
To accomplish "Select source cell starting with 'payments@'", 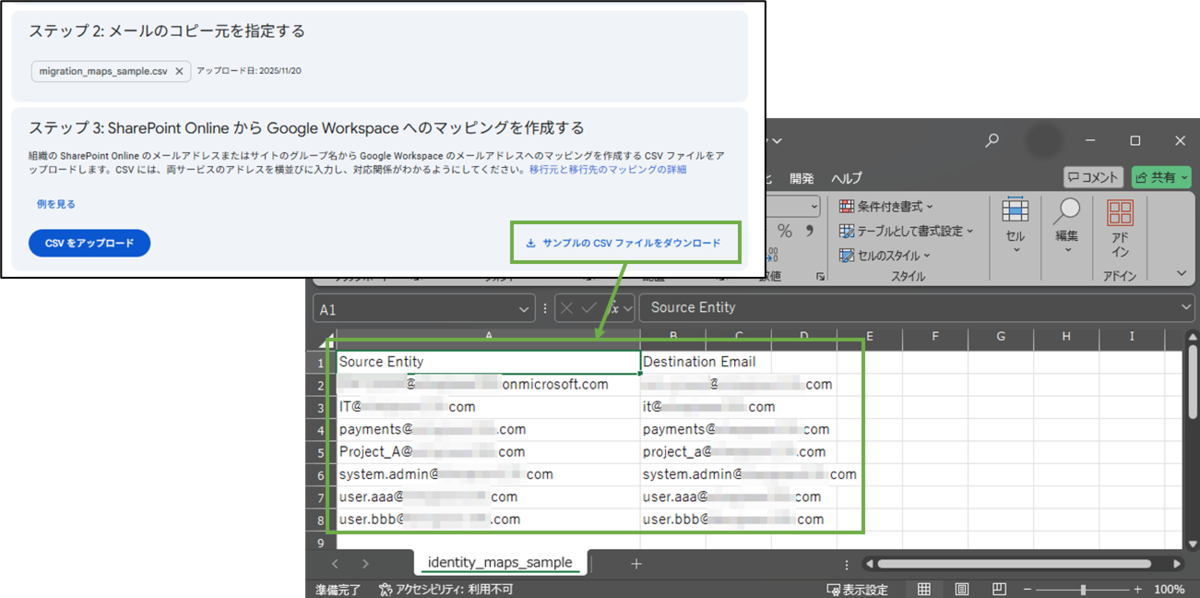I will click(x=488, y=429).
